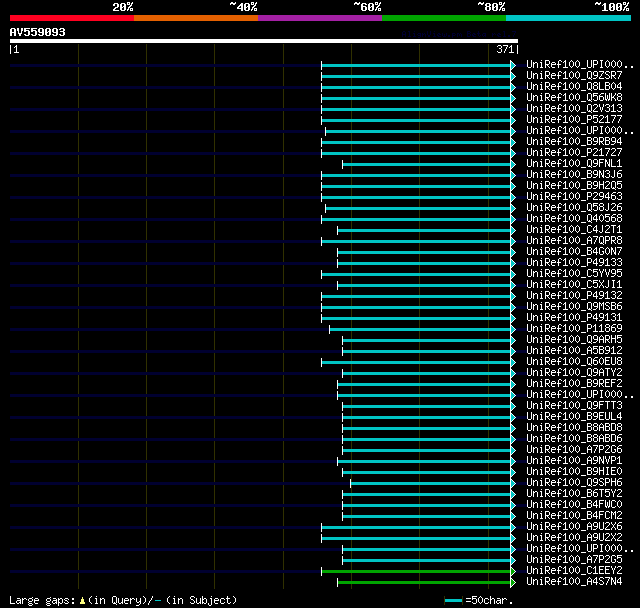This screenshot has width=640, height=608.
Task: Click the cyan alignment bar for Q9SPH6
Action: click(x=433, y=484)
